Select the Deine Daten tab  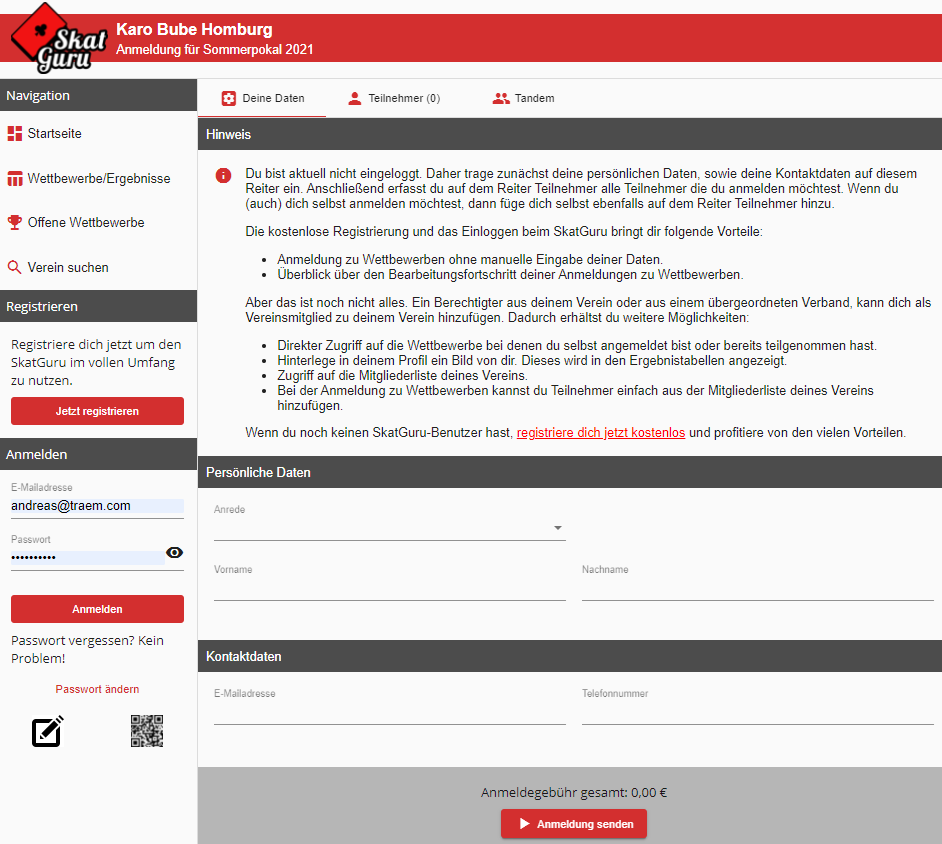coord(262,99)
